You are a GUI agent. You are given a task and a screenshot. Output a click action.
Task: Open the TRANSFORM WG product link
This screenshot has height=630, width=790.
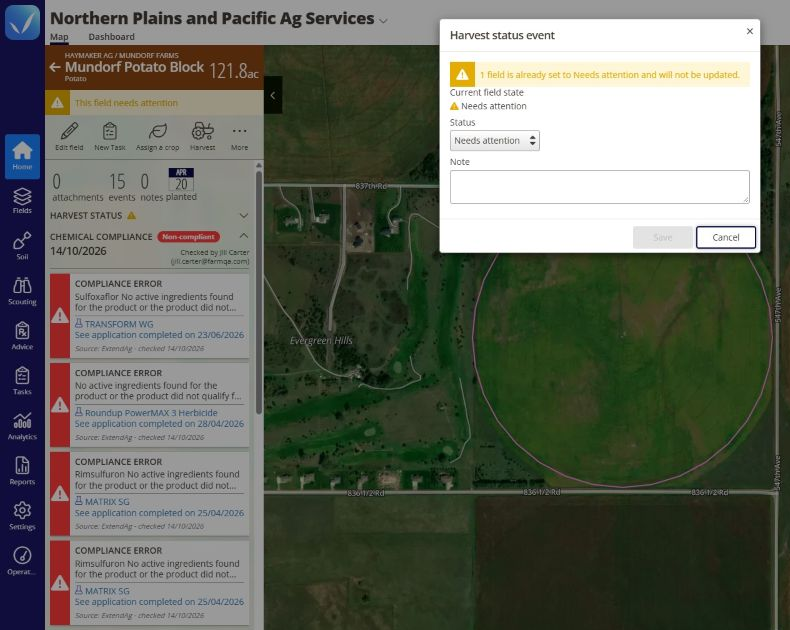(x=119, y=324)
